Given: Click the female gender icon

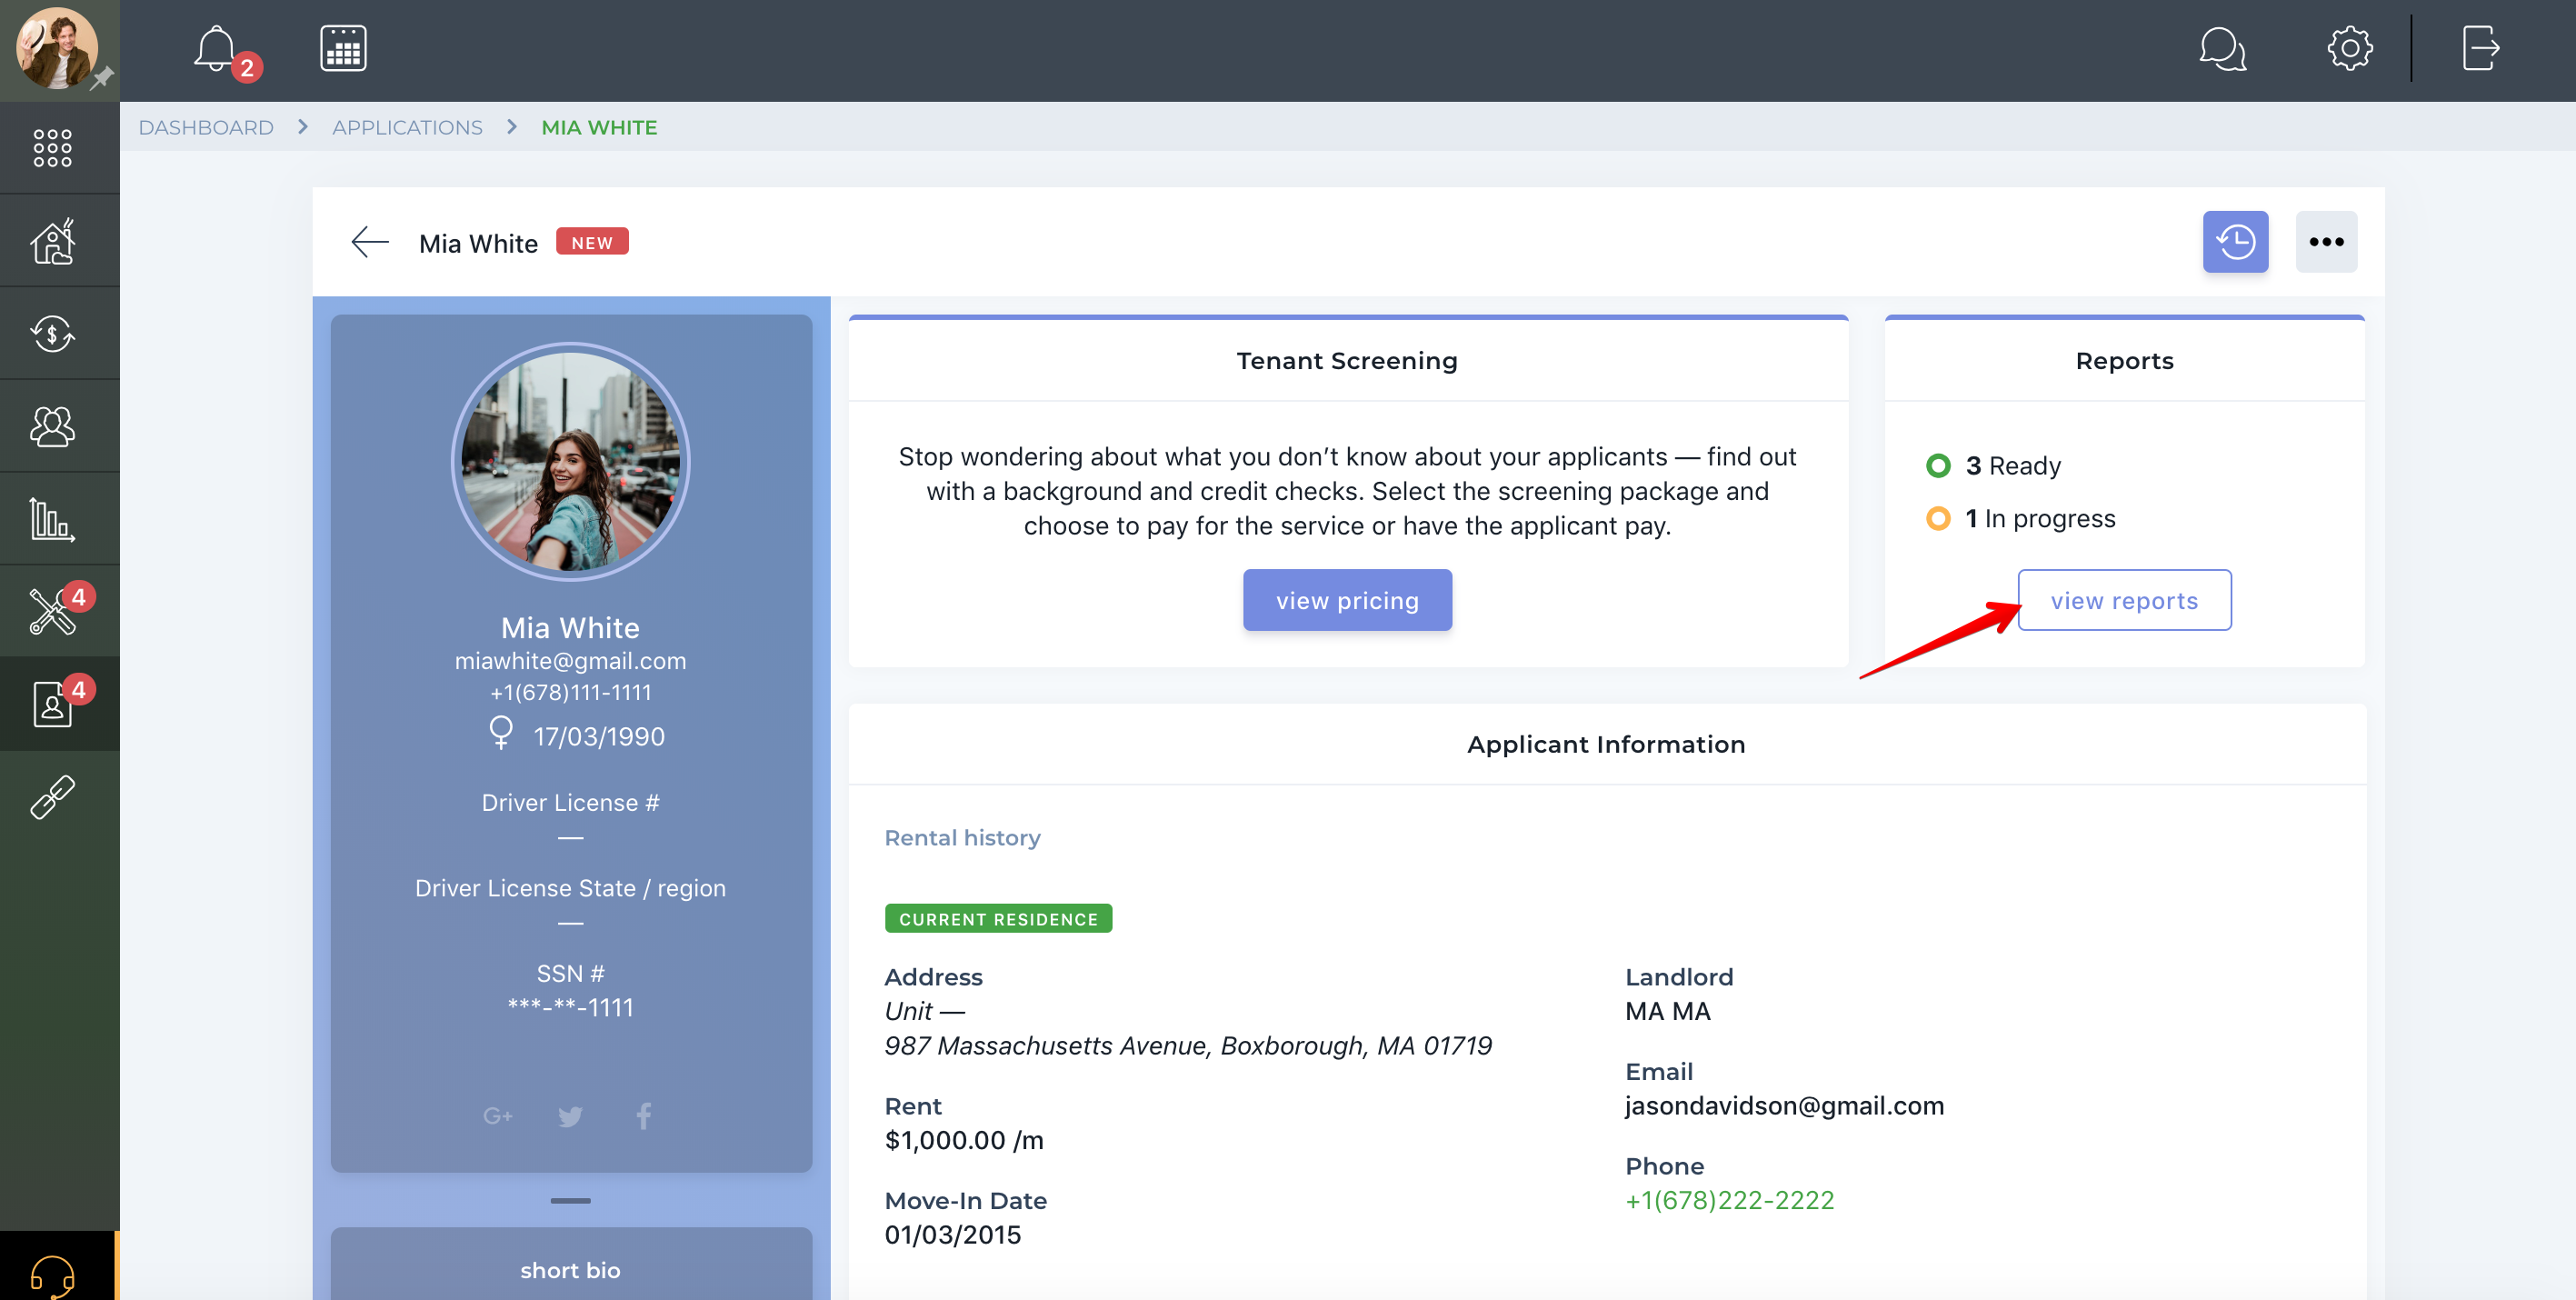Looking at the screenshot, I should (501, 733).
